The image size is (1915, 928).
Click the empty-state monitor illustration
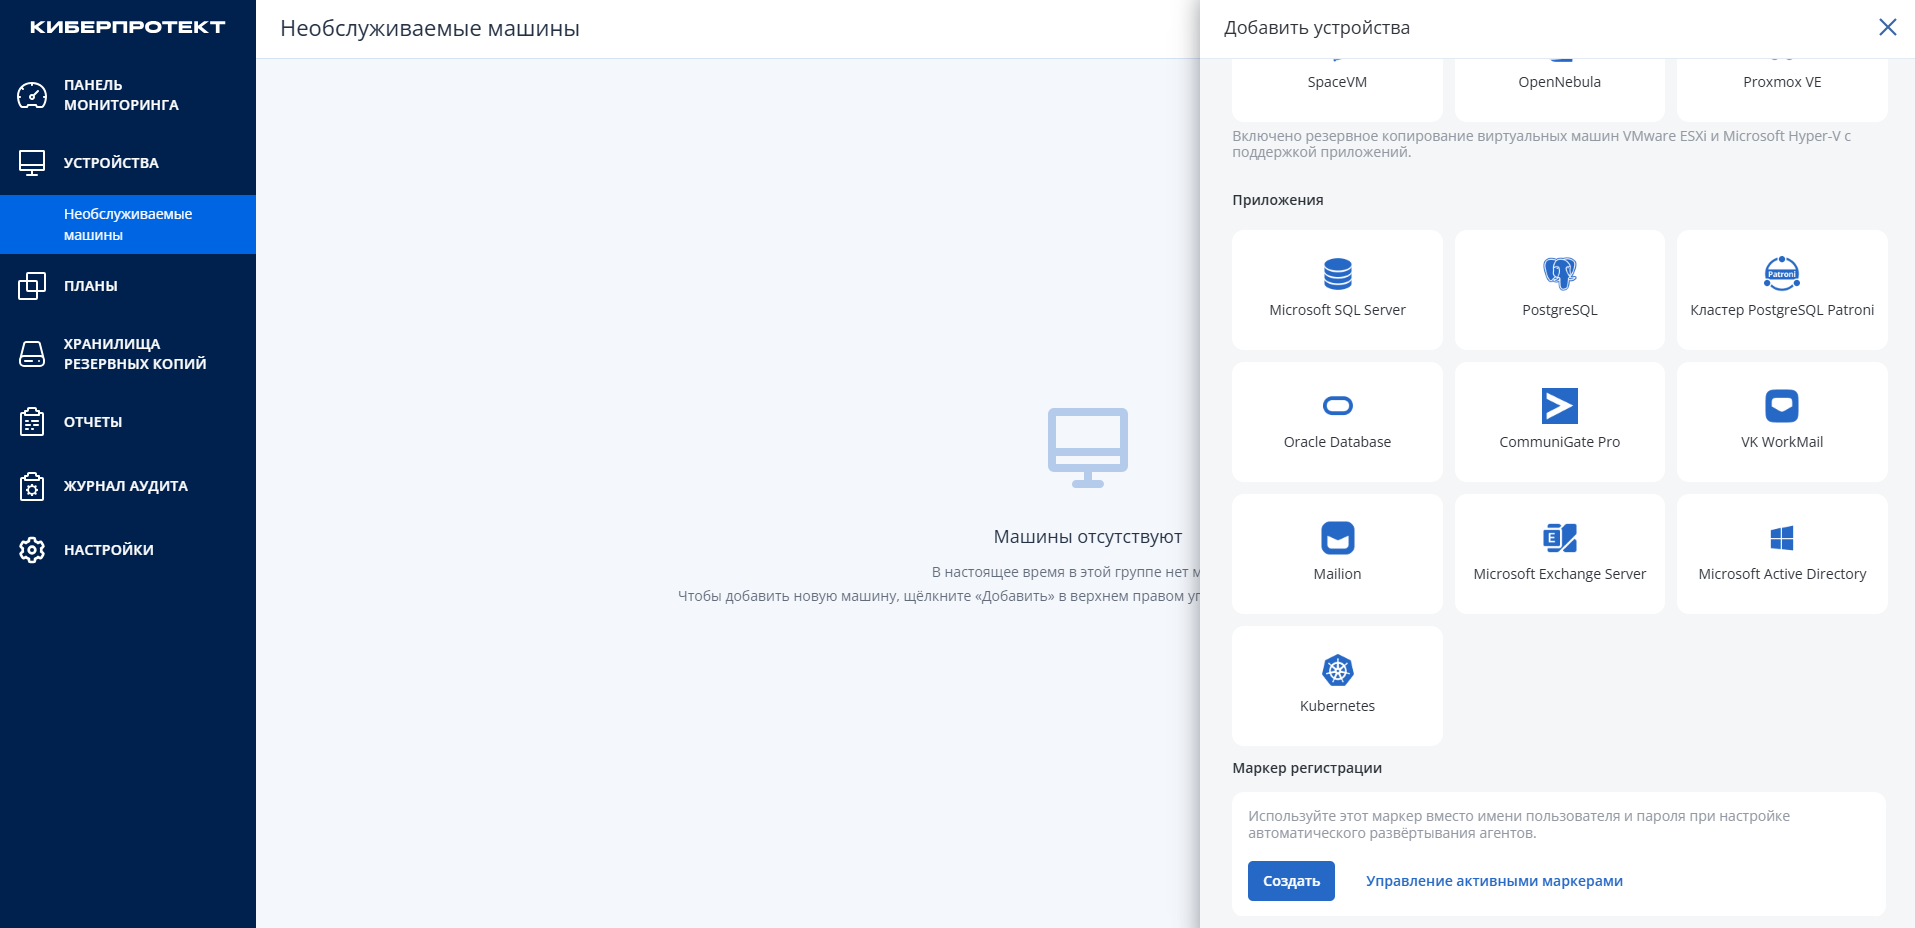pyautogui.click(x=1088, y=448)
